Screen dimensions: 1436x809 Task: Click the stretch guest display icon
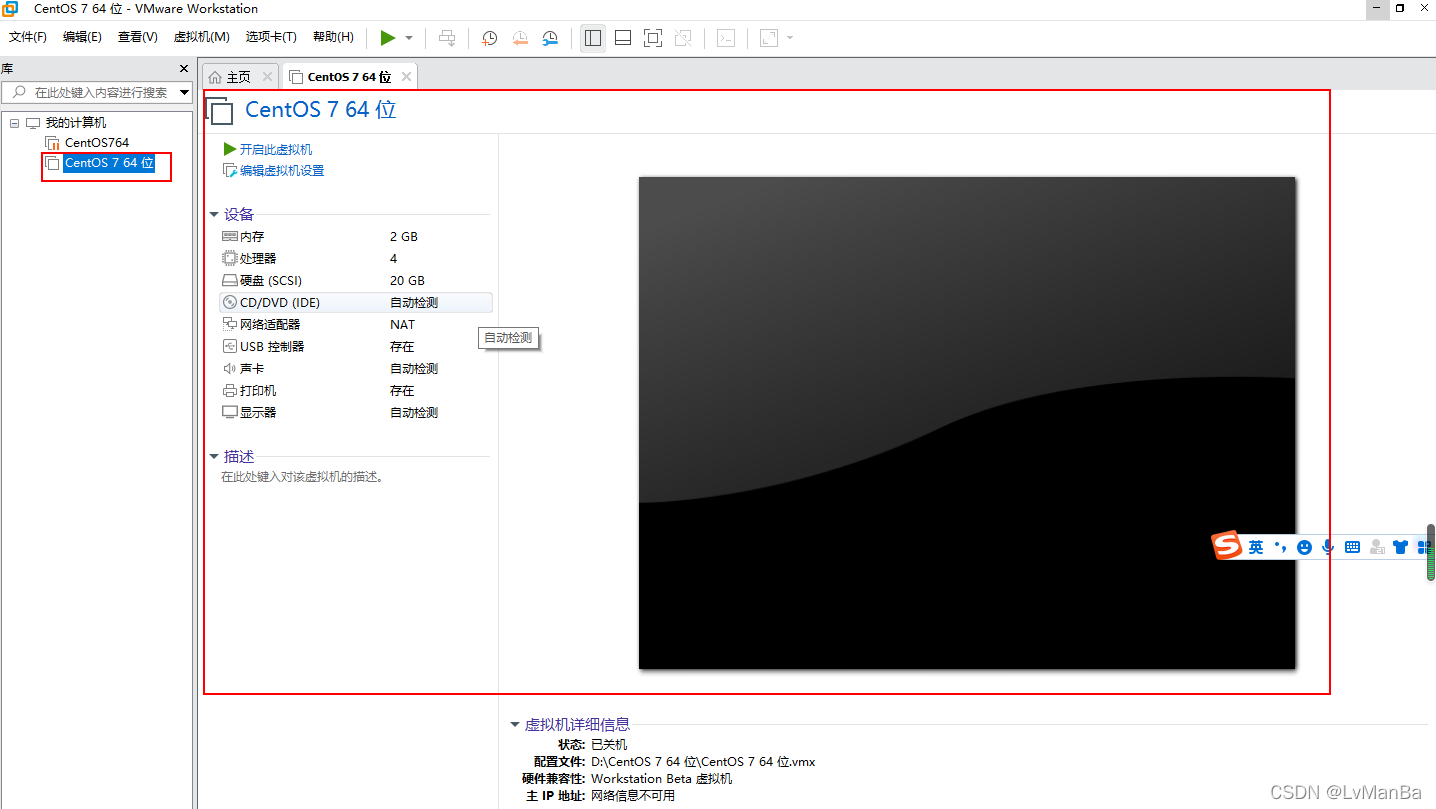pos(769,38)
